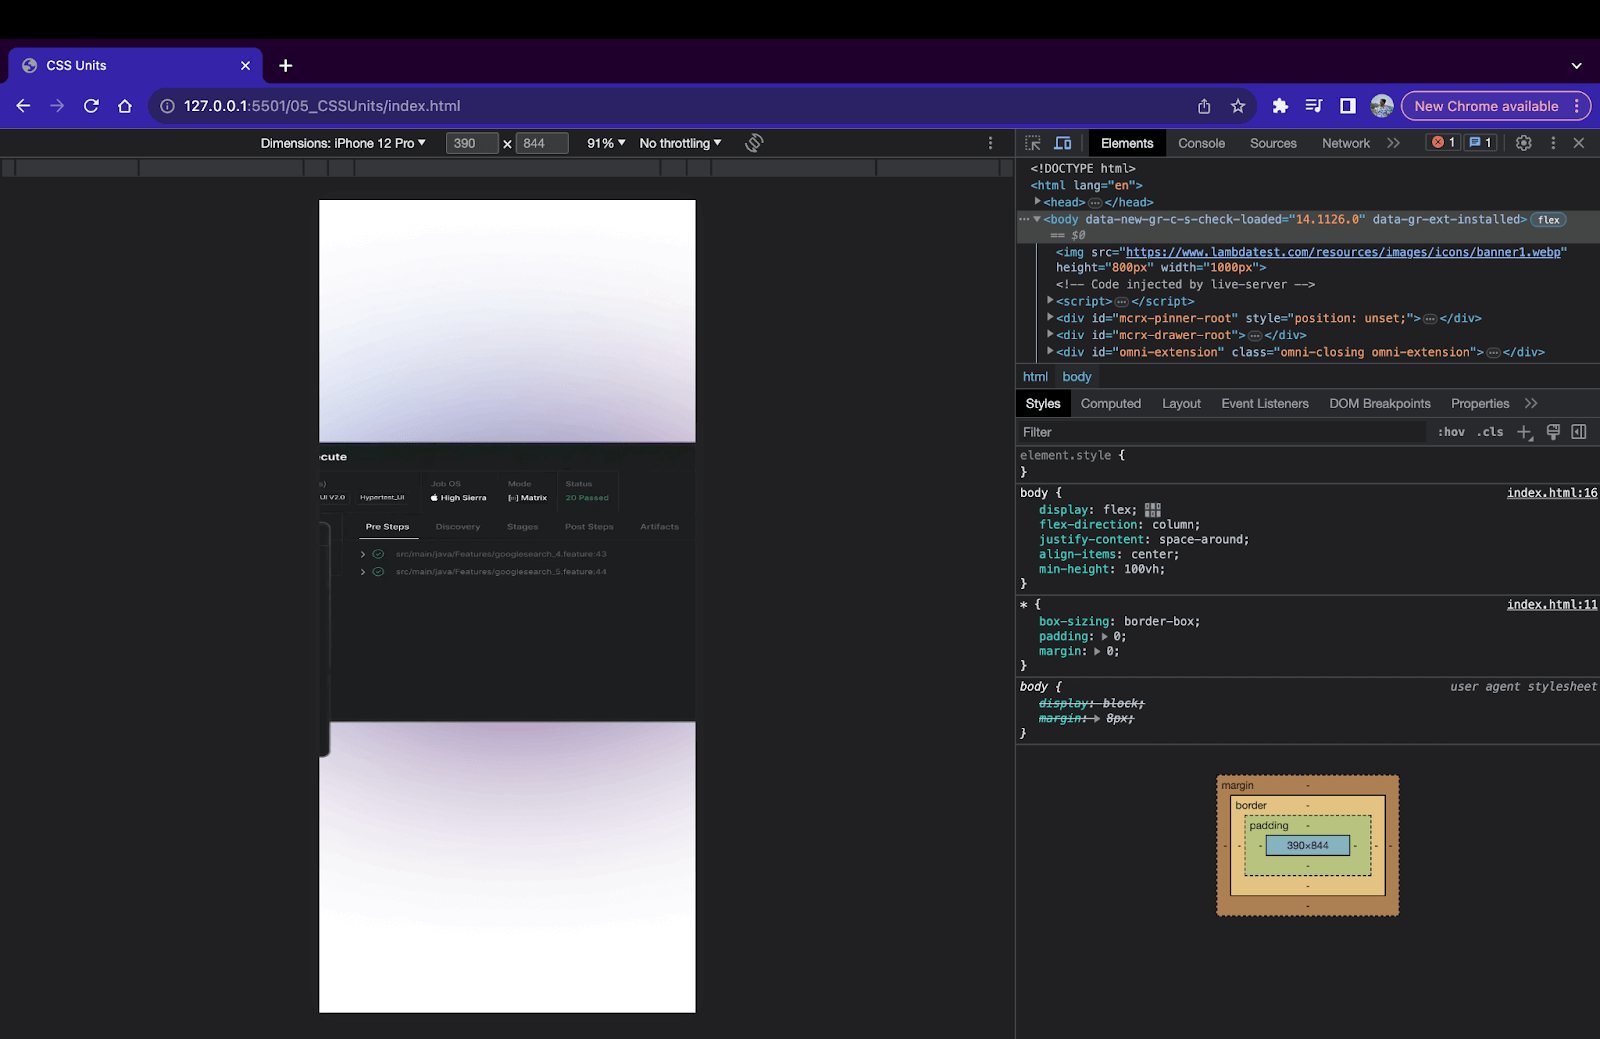Add a new style rule
This screenshot has height=1039, width=1600.
(1524, 432)
